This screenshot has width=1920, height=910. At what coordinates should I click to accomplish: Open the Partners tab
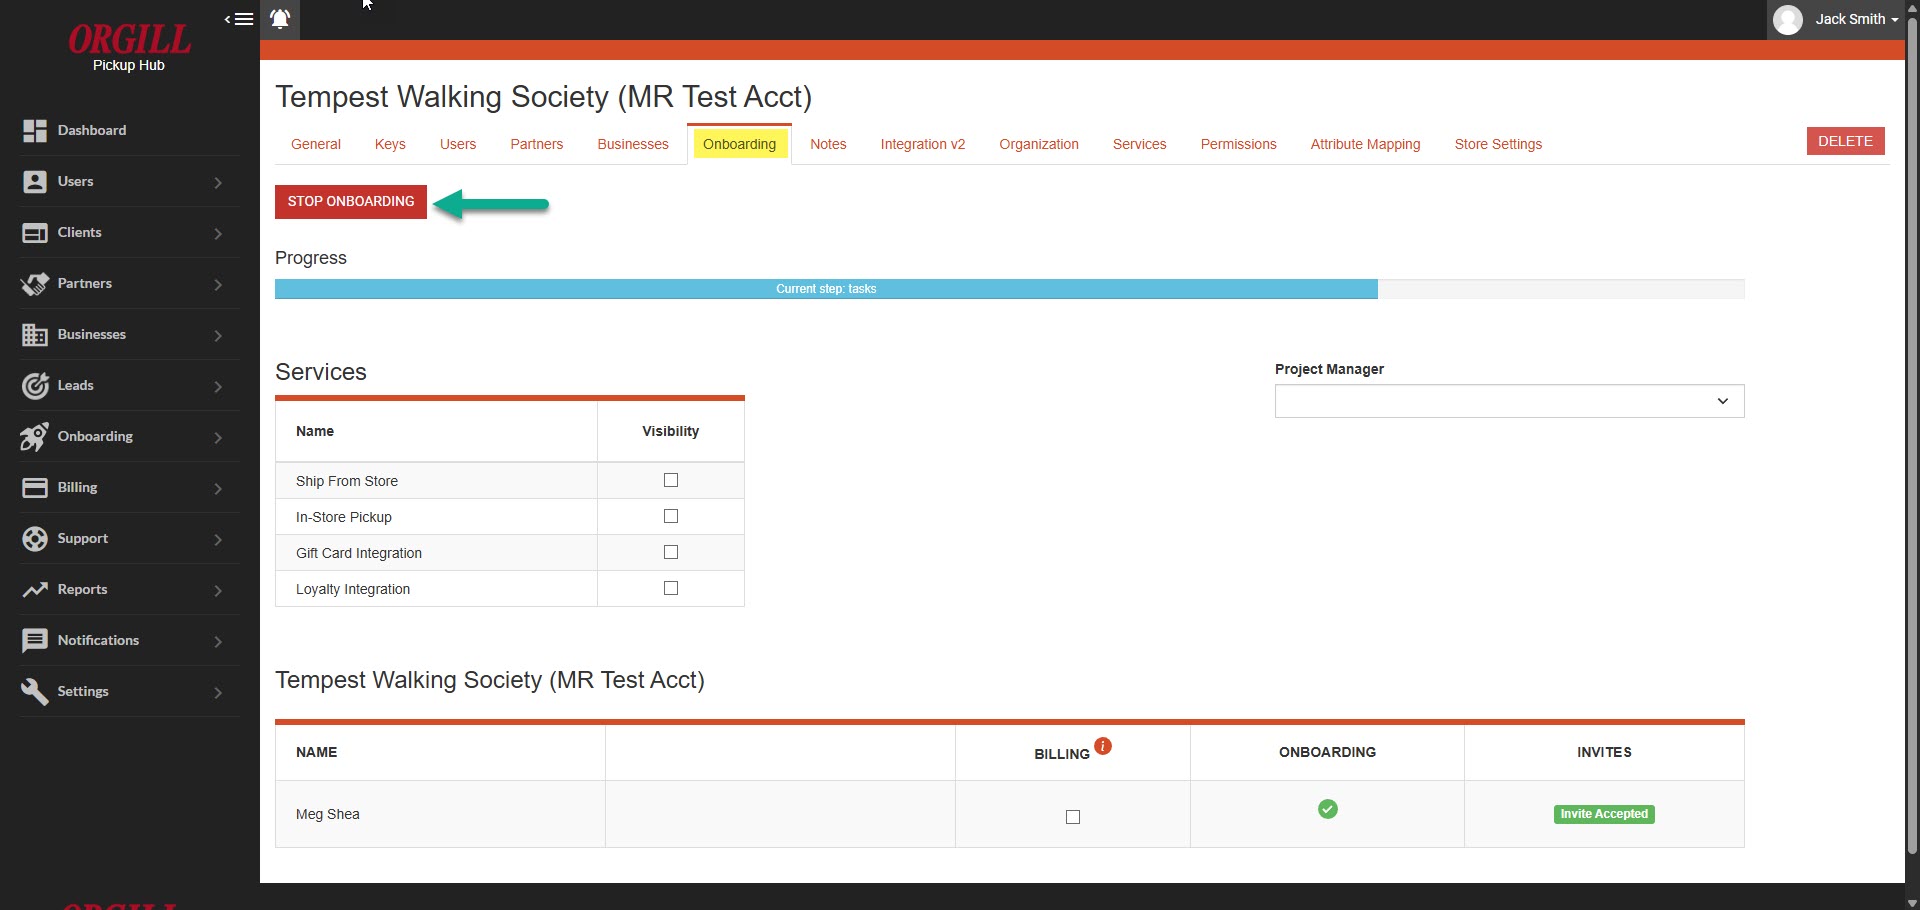click(537, 144)
